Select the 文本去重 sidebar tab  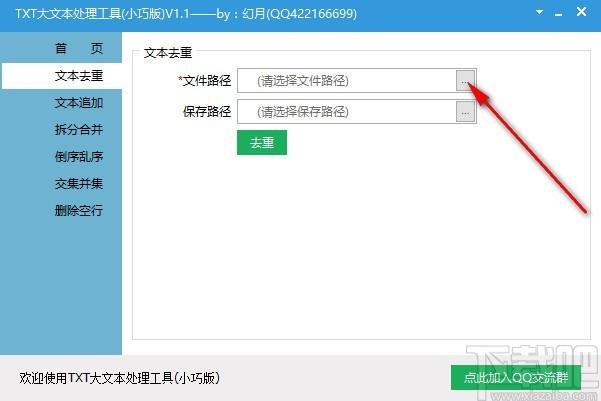[61, 76]
